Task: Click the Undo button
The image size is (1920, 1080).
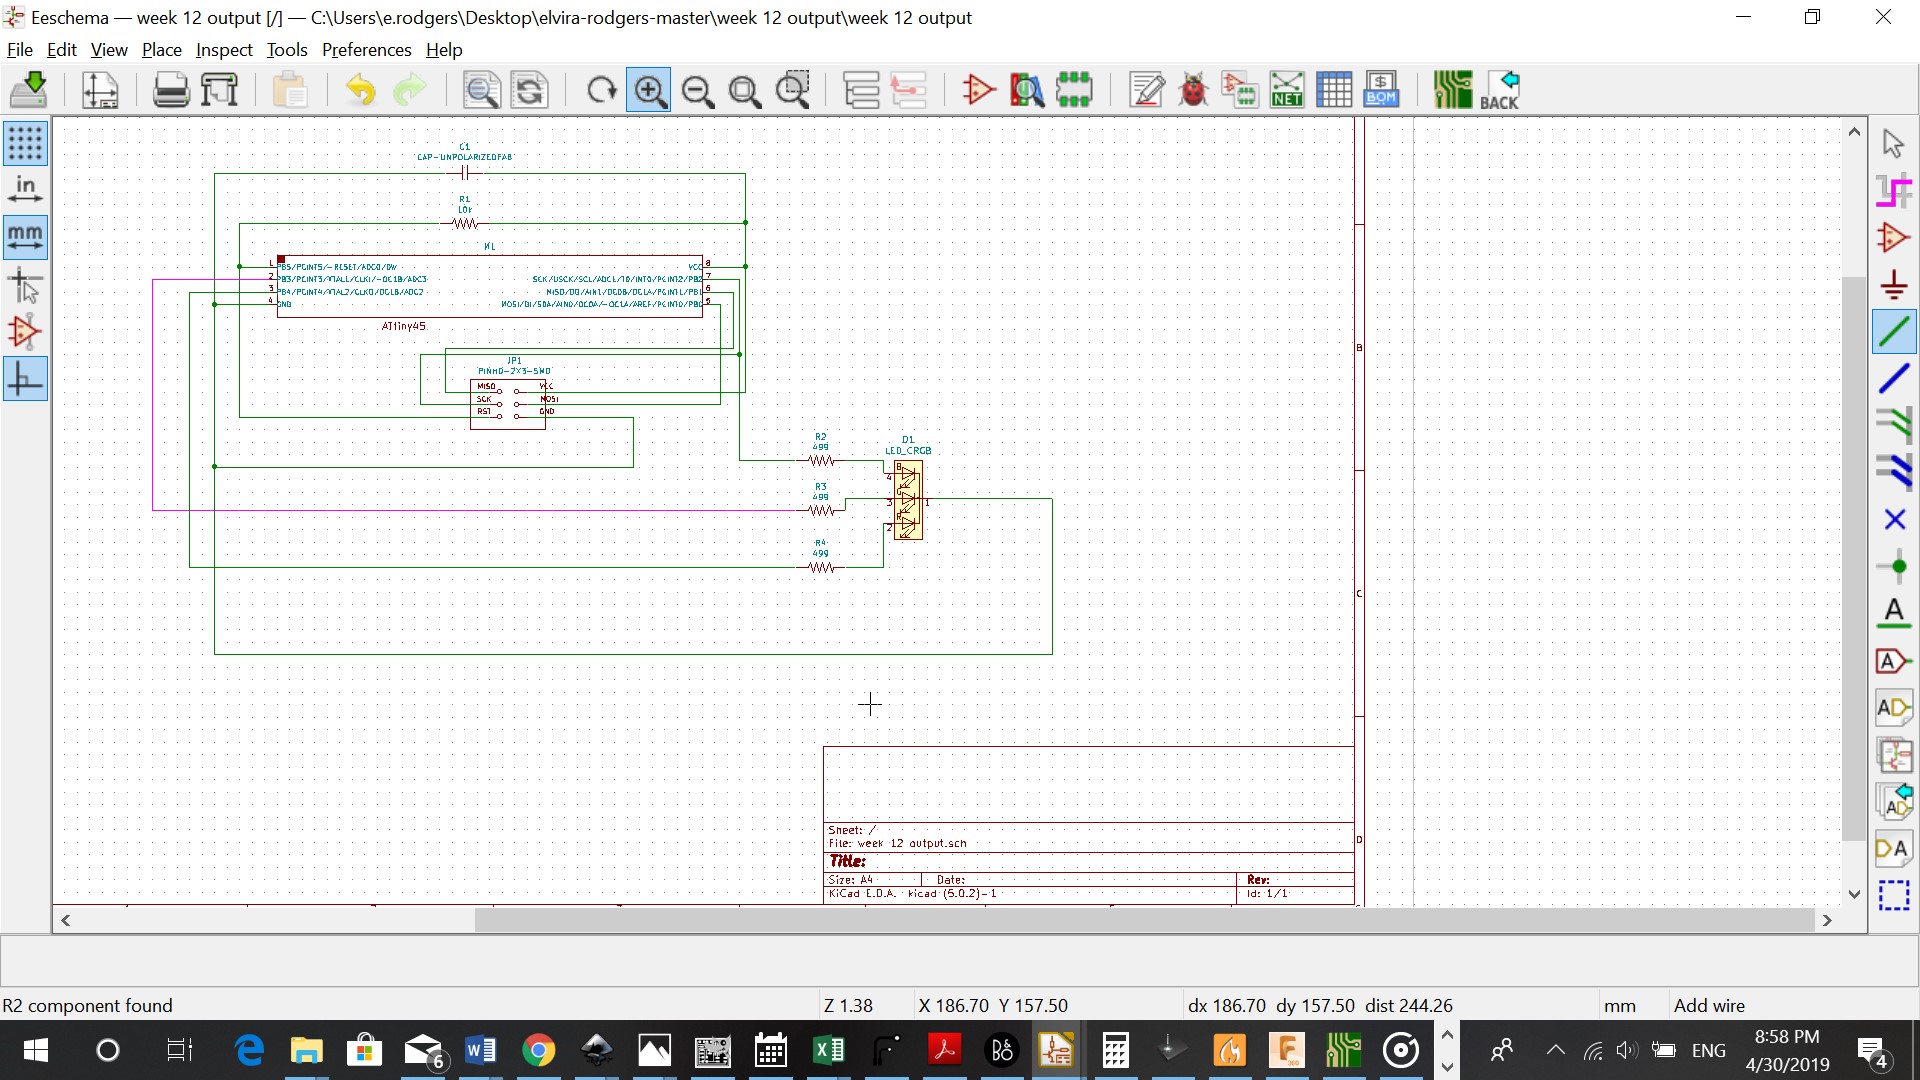Action: [360, 91]
